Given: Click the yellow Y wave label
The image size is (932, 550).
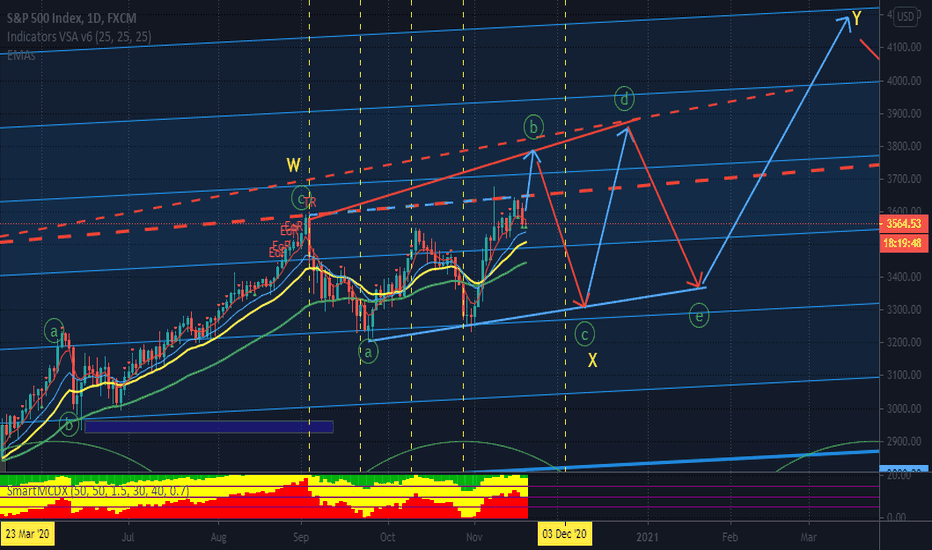Looking at the screenshot, I should pyautogui.click(x=857, y=19).
